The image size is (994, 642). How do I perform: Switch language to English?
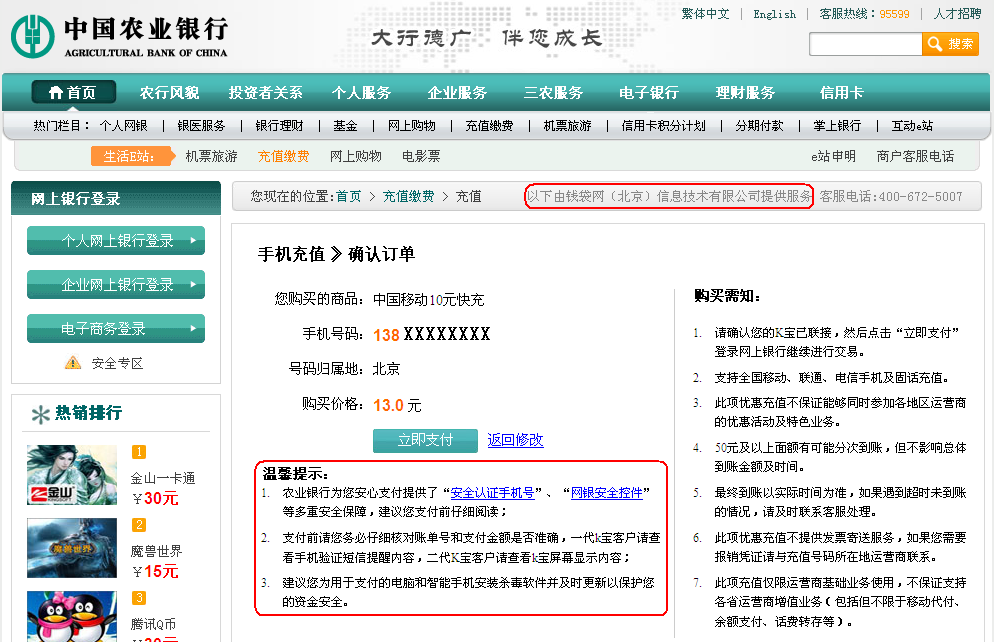pos(775,14)
